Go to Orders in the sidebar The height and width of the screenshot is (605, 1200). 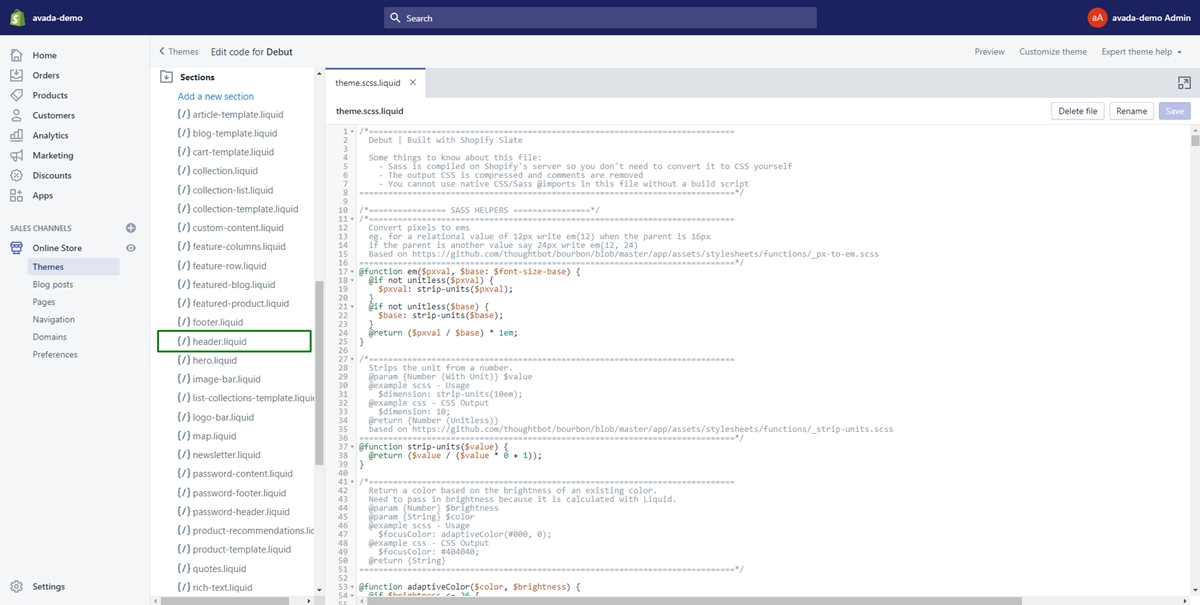point(46,75)
